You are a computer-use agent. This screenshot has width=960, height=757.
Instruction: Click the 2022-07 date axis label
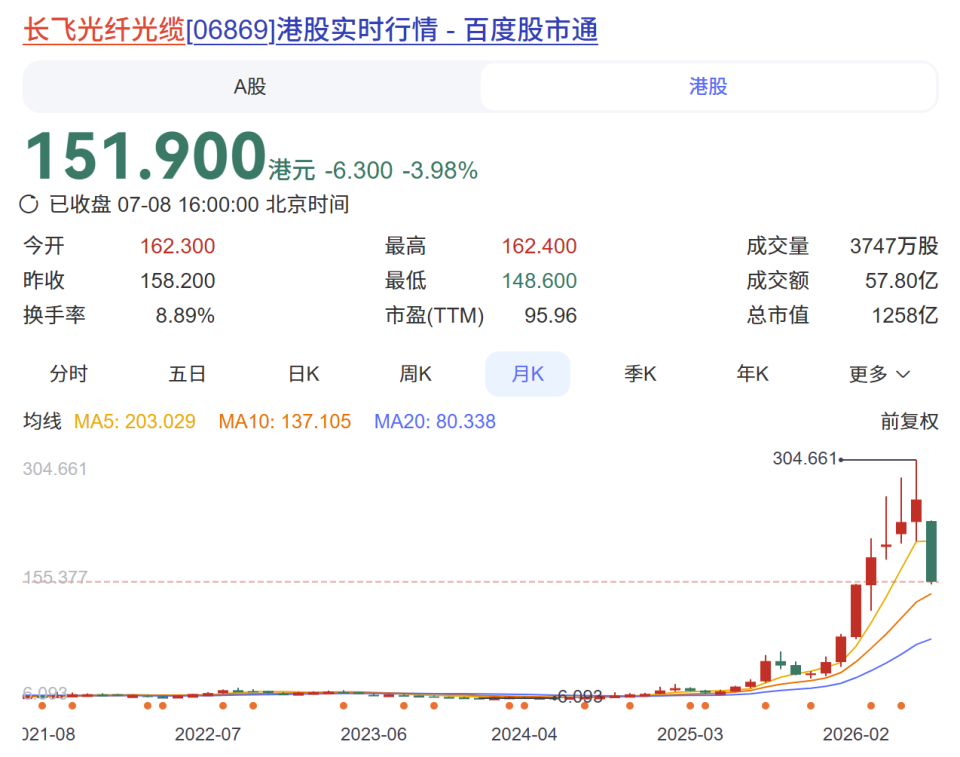click(208, 734)
